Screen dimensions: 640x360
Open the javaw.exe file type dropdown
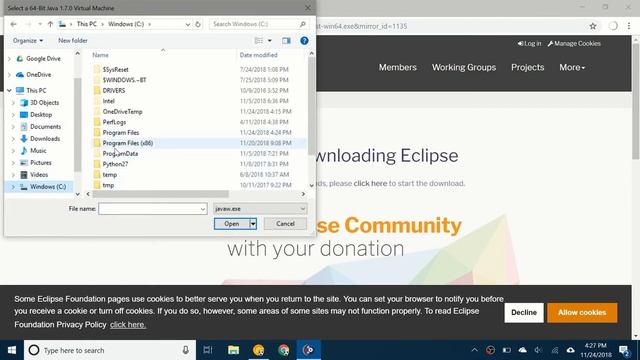click(x=260, y=209)
